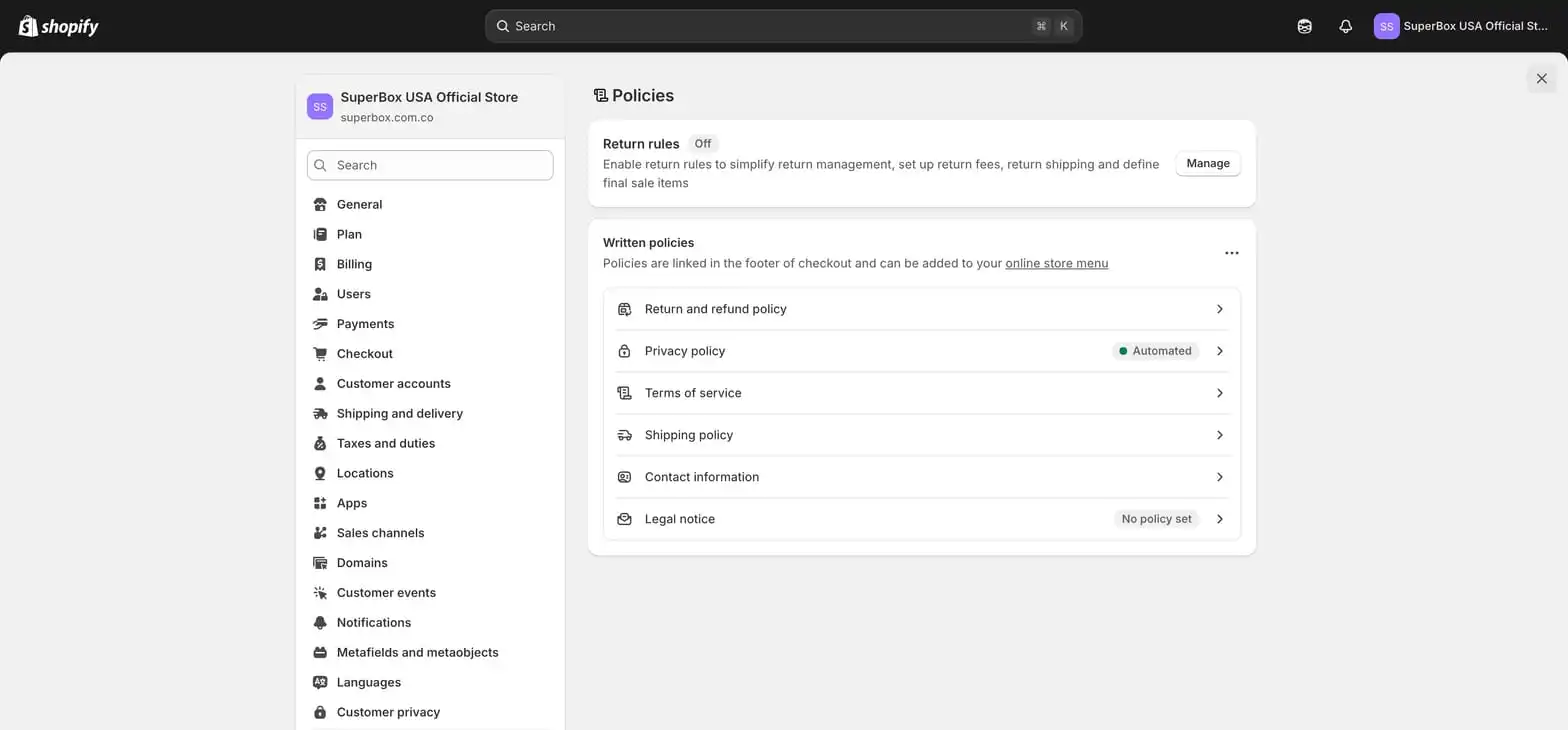Open Return and refund policy chevron
The image size is (1568, 730).
point(1220,309)
